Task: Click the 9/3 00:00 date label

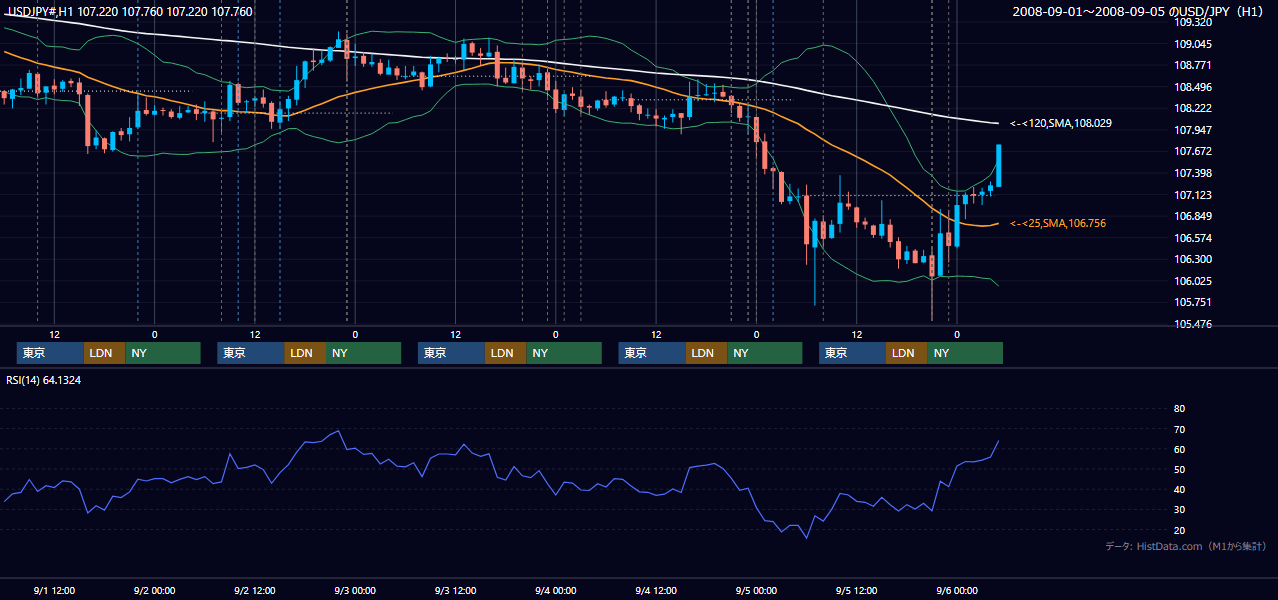Action: click(x=355, y=590)
